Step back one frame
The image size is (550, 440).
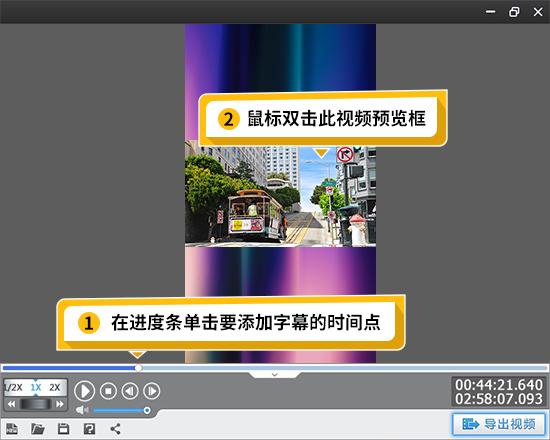tap(130, 391)
